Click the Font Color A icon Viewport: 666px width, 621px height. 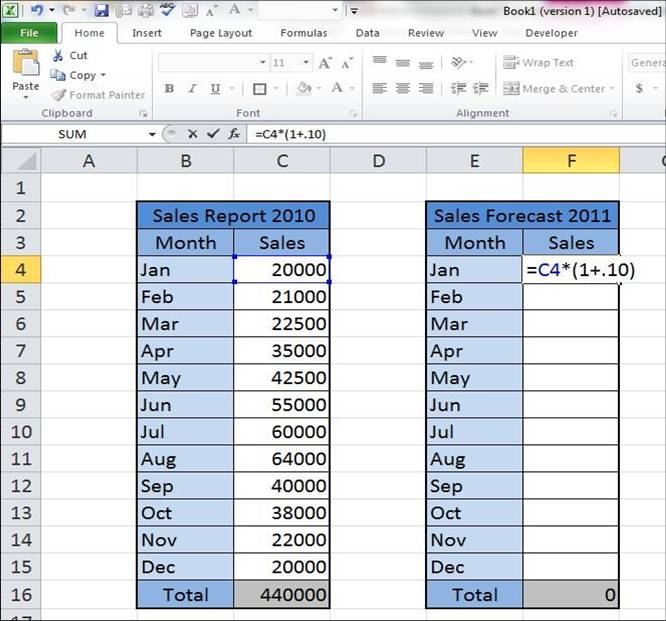(337, 88)
